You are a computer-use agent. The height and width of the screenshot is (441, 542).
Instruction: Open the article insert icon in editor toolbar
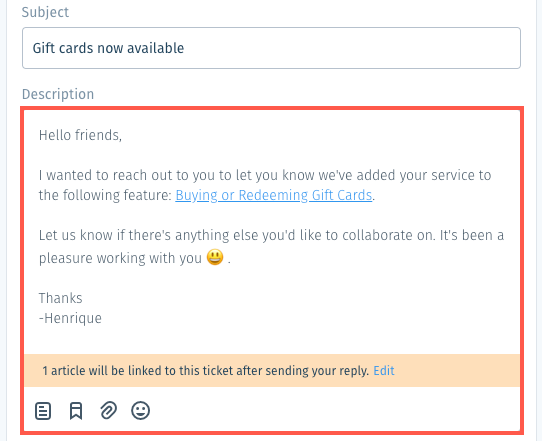(43, 411)
